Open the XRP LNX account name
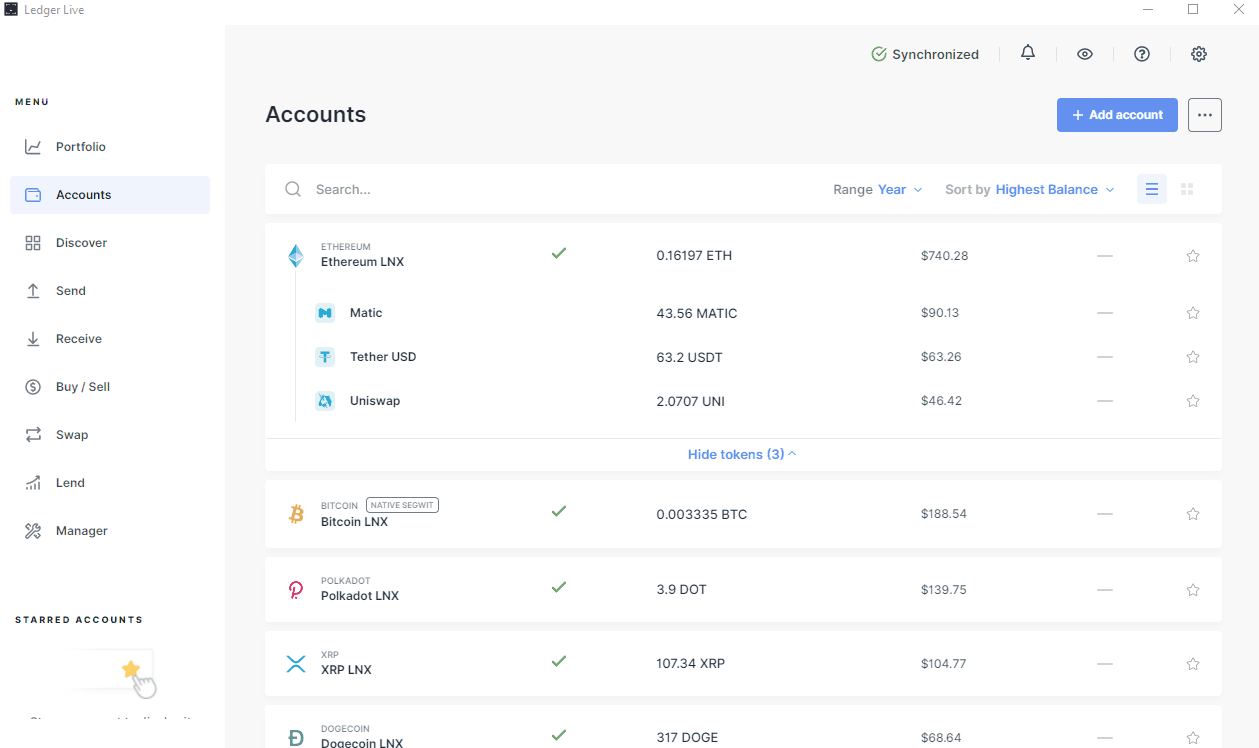The width and height of the screenshot is (1259, 748). pos(346,670)
